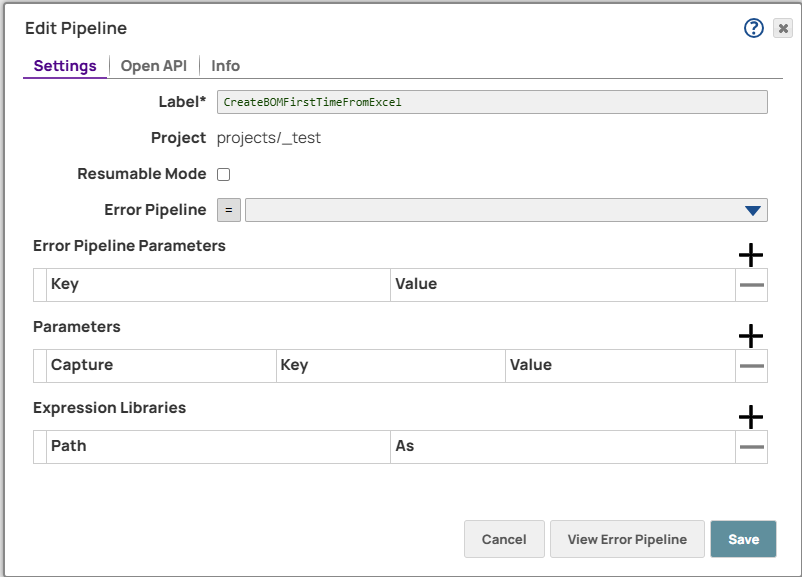Select the As column header

[563, 447]
